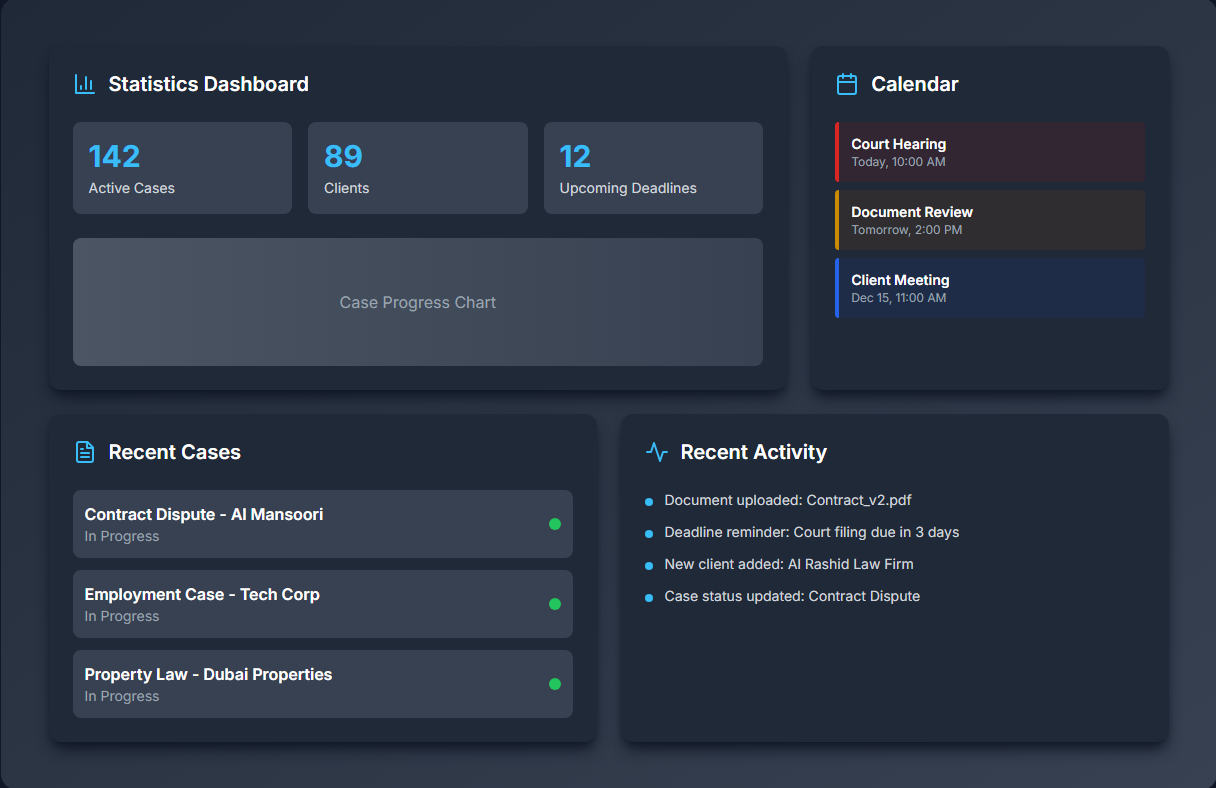Image resolution: width=1216 pixels, height=788 pixels.
Task: Click the bar chart icon beside Statistics Dashboard
Action: (84, 84)
